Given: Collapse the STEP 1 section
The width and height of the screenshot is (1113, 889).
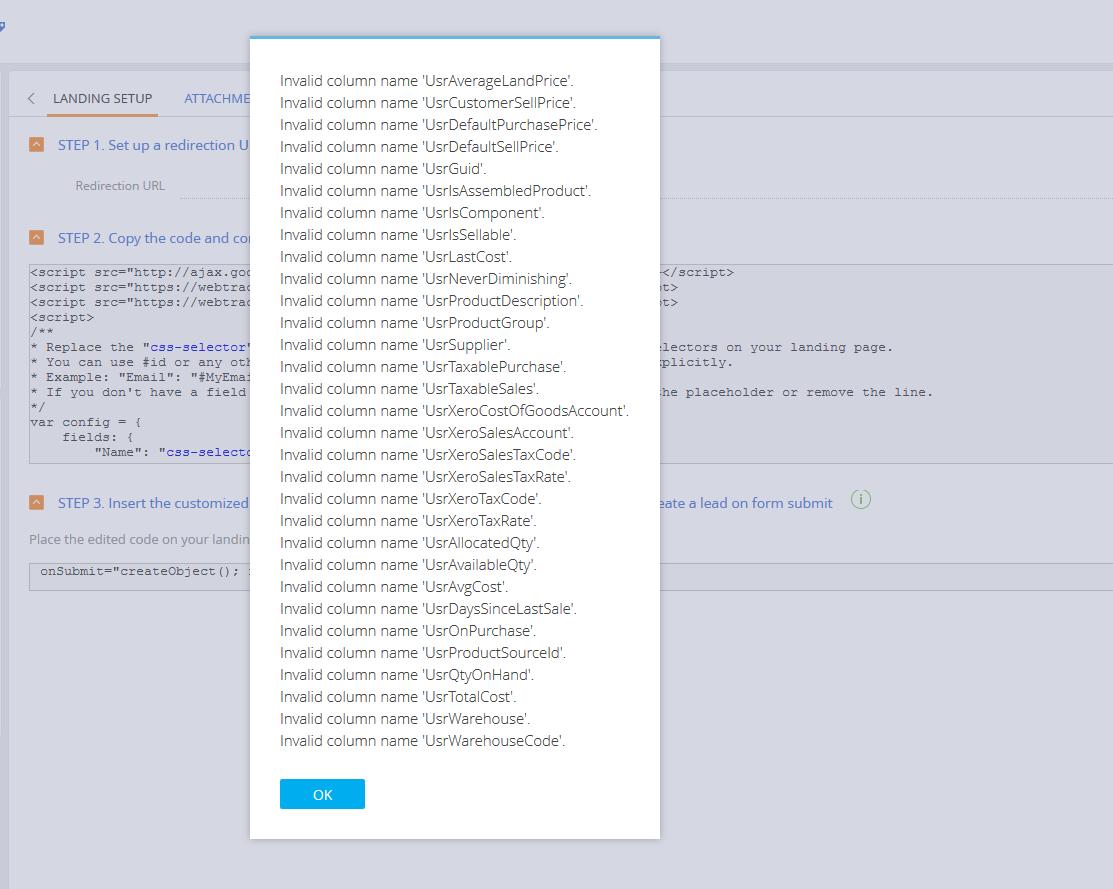Looking at the screenshot, I should click(36, 145).
